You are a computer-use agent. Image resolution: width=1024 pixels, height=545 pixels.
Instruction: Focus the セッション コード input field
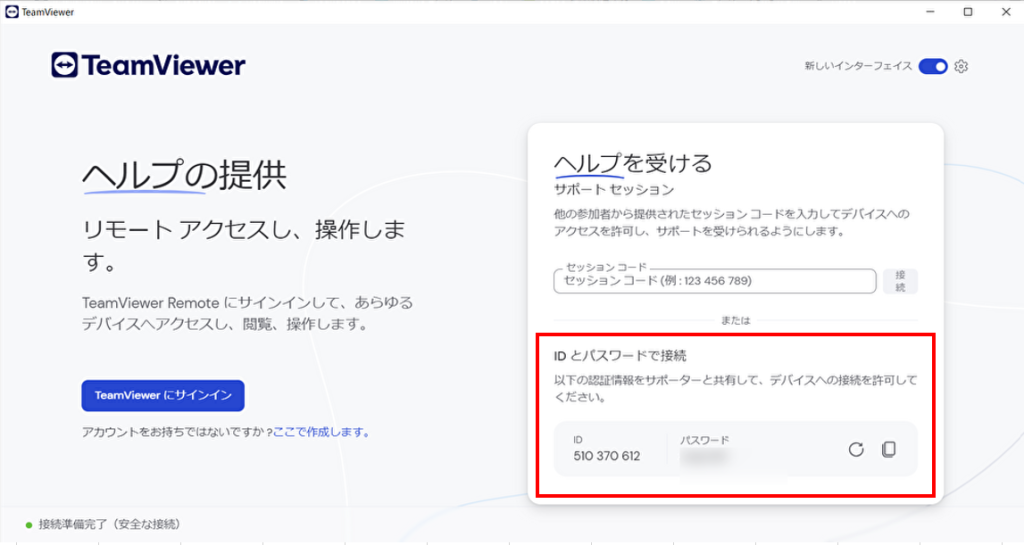(714, 281)
